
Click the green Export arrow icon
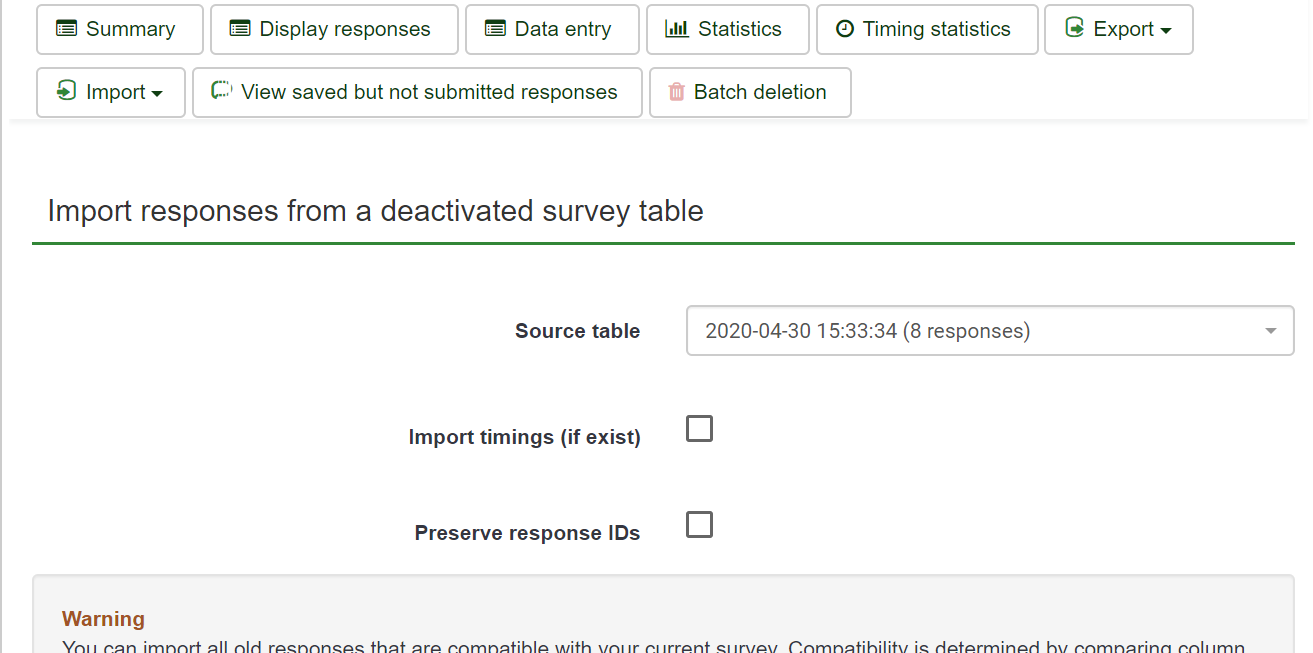1074,28
